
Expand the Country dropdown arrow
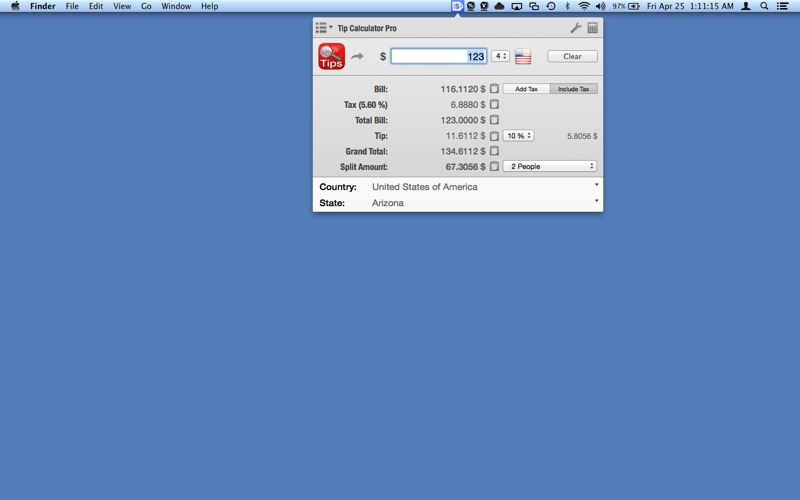(x=596, y=185)
